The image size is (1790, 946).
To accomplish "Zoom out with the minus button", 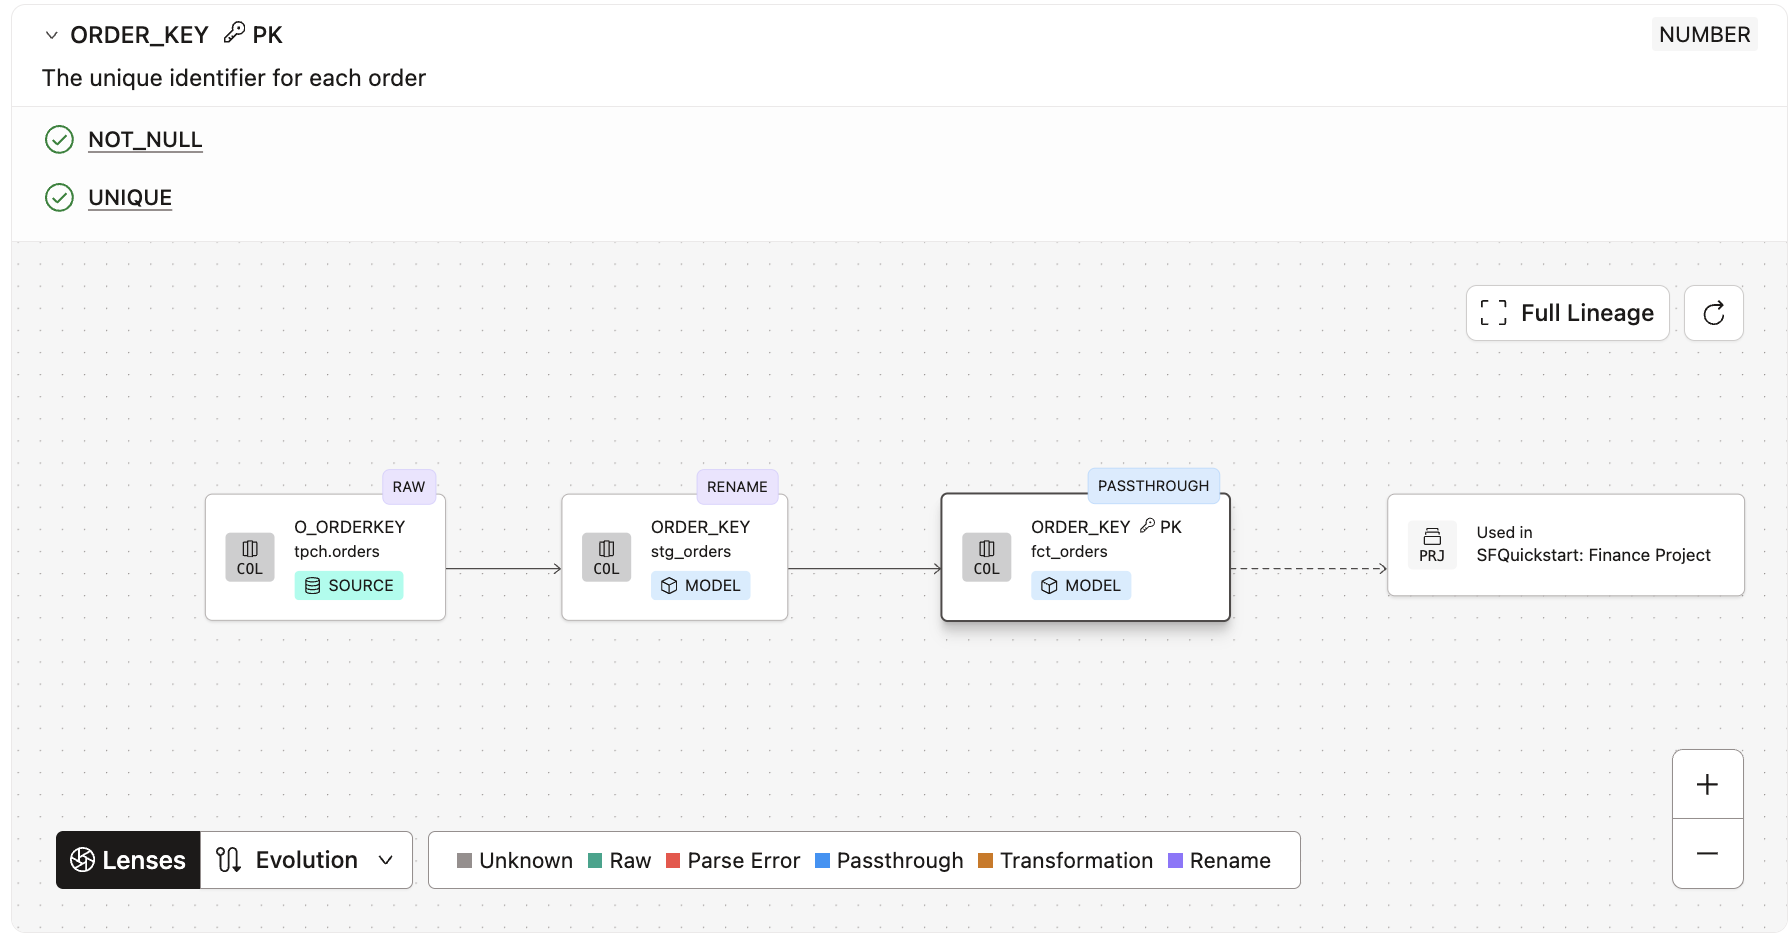I will click(1707, 854).
